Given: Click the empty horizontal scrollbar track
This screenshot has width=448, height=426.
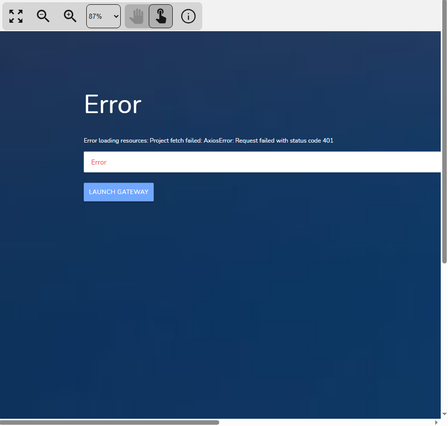Looking at the screenshot, I should [326, 422].
